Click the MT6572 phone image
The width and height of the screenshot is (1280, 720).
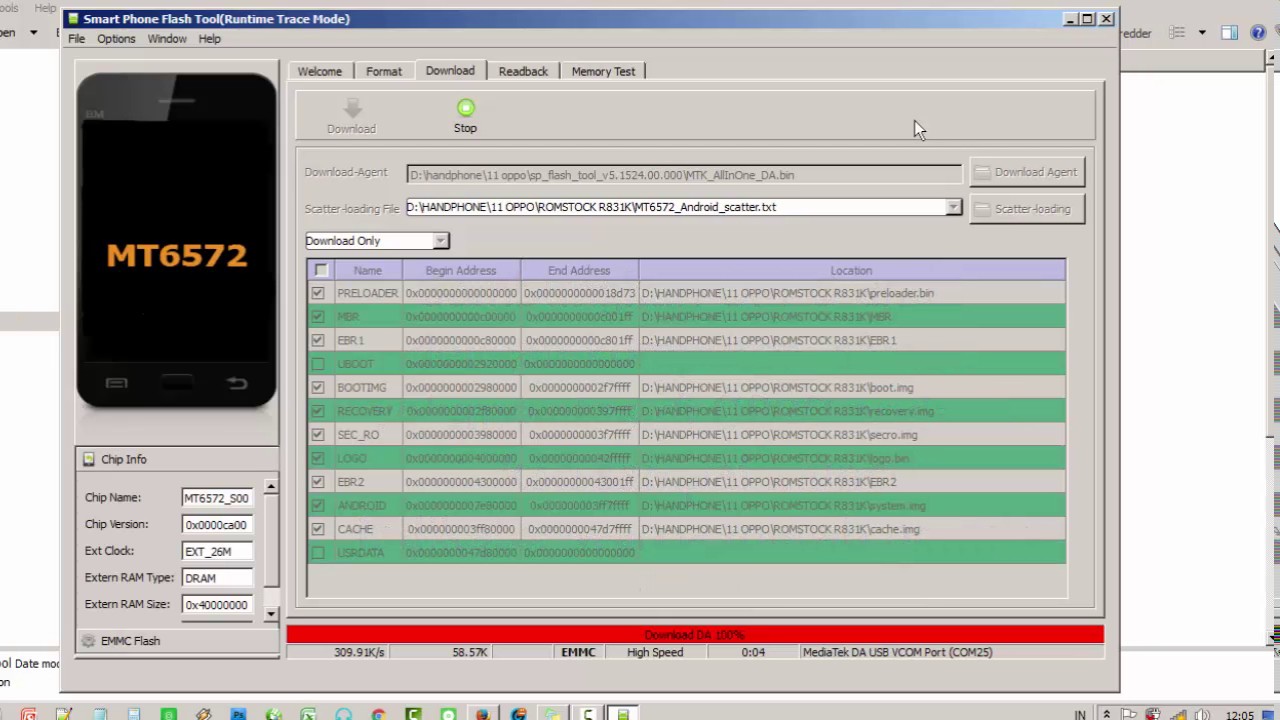pyautogui.click(x=177, y=241)
